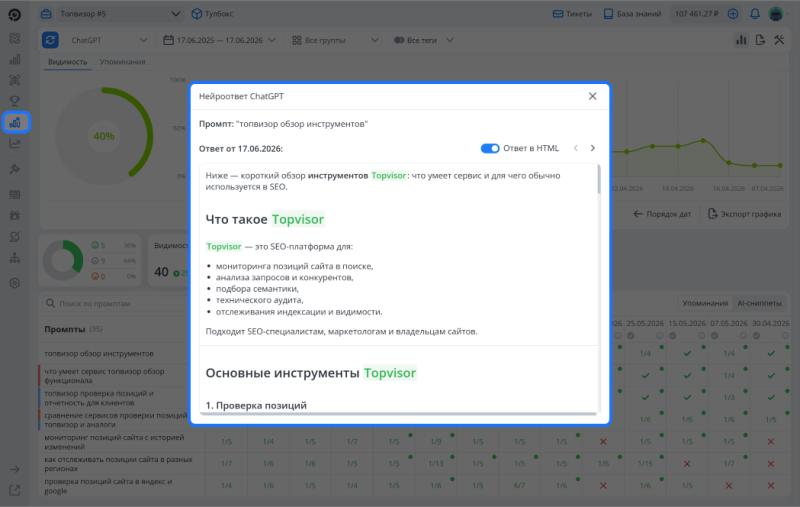Open the second sidebar icon under the logo
The image size is (800, 507).
[x=15, y=38]
